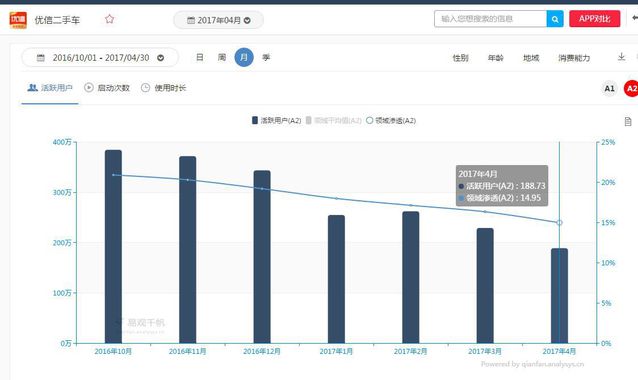This screenshot has width=638, height=380.
Task: Click the download icon at top right
Action: tap(621, 57)
